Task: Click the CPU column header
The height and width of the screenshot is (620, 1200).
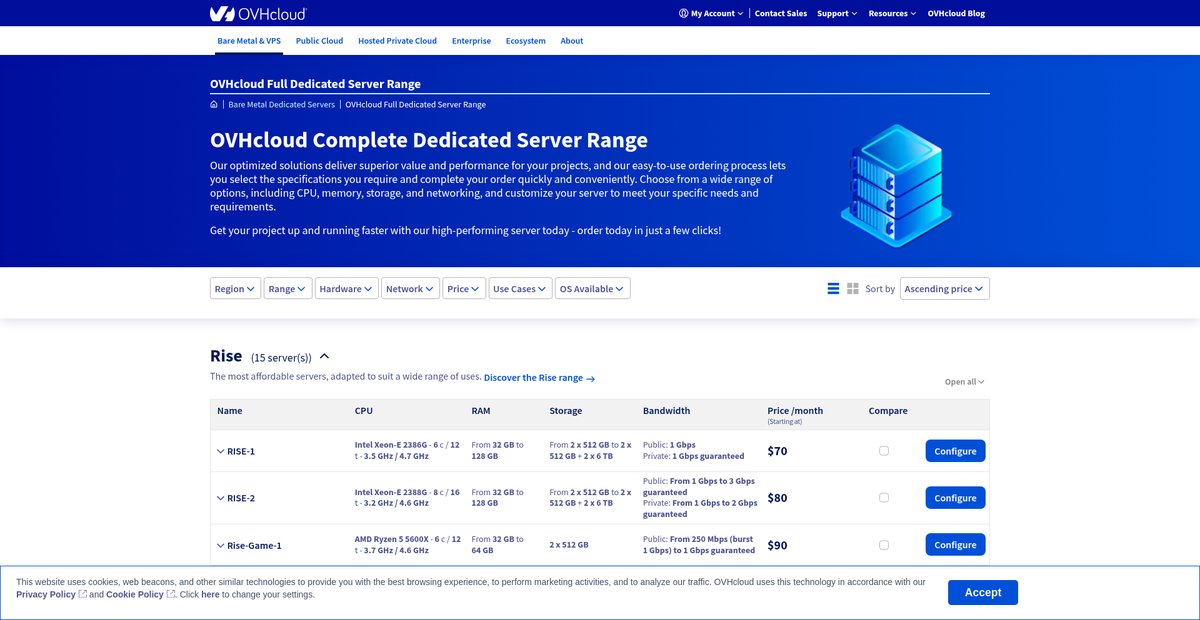Action: click(x=364, y=411)
